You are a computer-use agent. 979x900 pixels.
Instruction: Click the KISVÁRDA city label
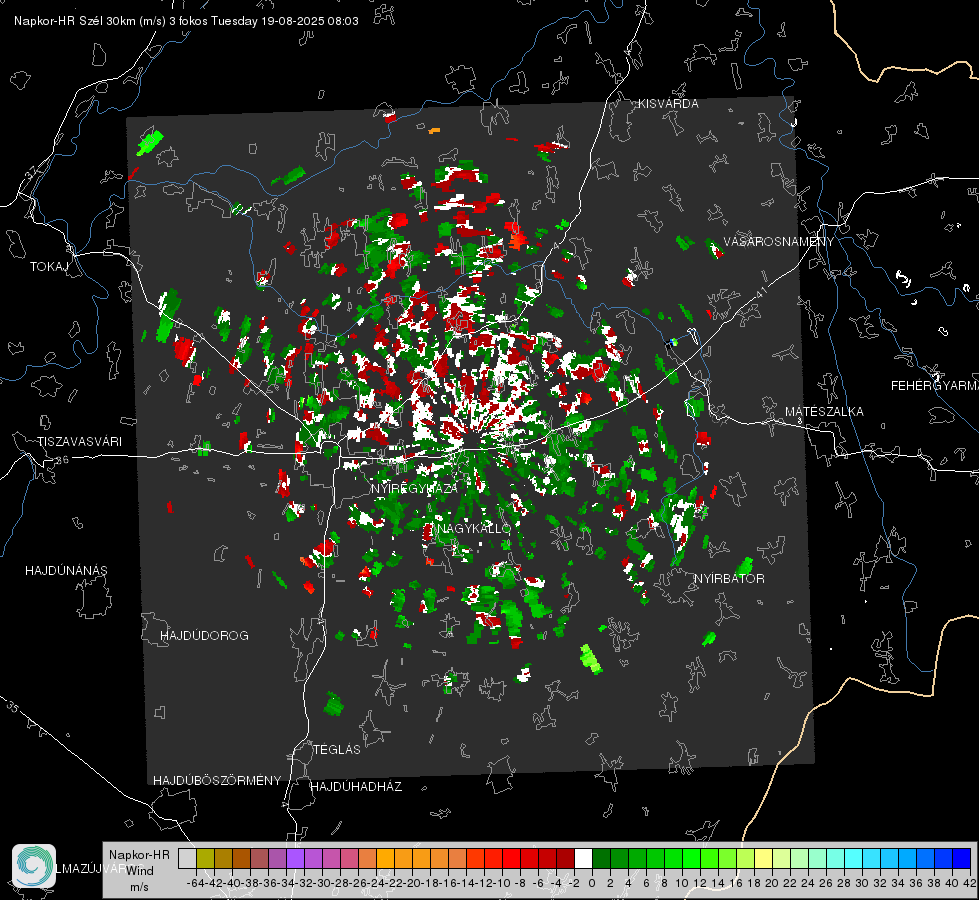668,104
